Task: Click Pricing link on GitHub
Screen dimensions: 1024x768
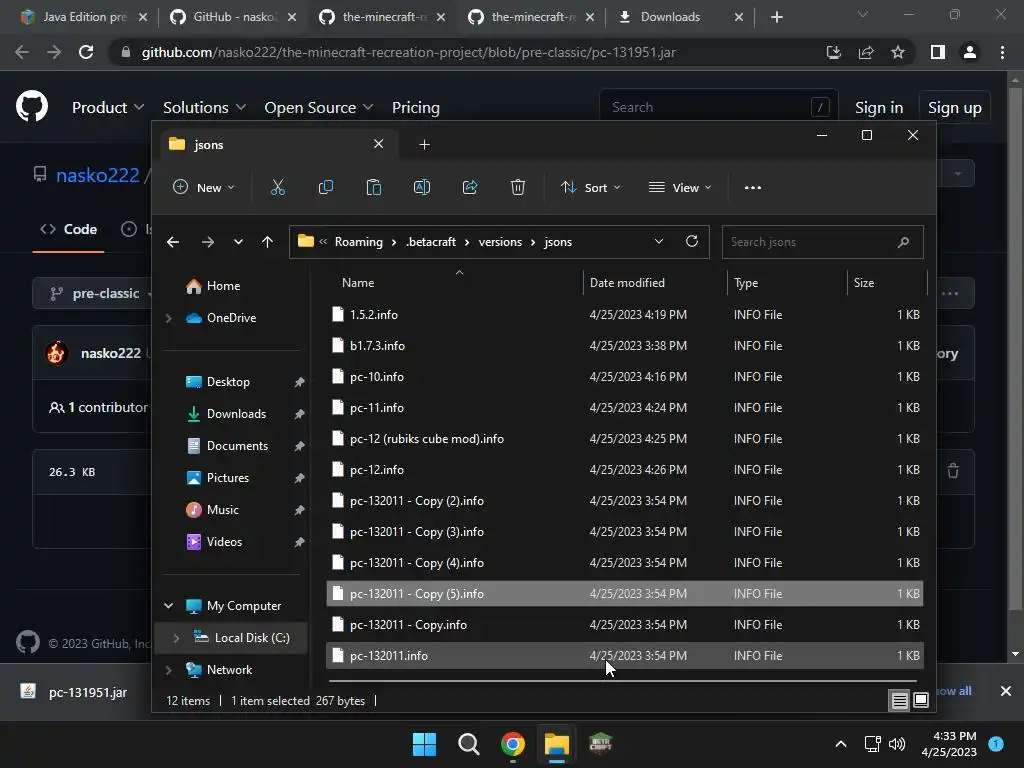Action: tap(415, 107)
